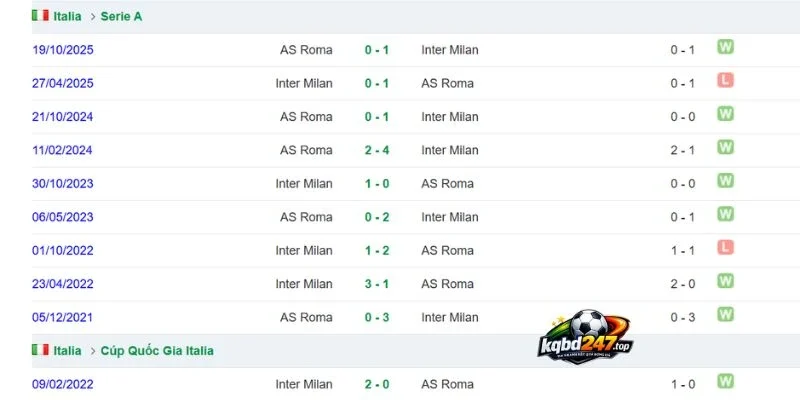The height and width of the screenshot is (400, 800).
Task: Click the 3 - 1 score on 23/04/2022
Action: click(377, 284)
